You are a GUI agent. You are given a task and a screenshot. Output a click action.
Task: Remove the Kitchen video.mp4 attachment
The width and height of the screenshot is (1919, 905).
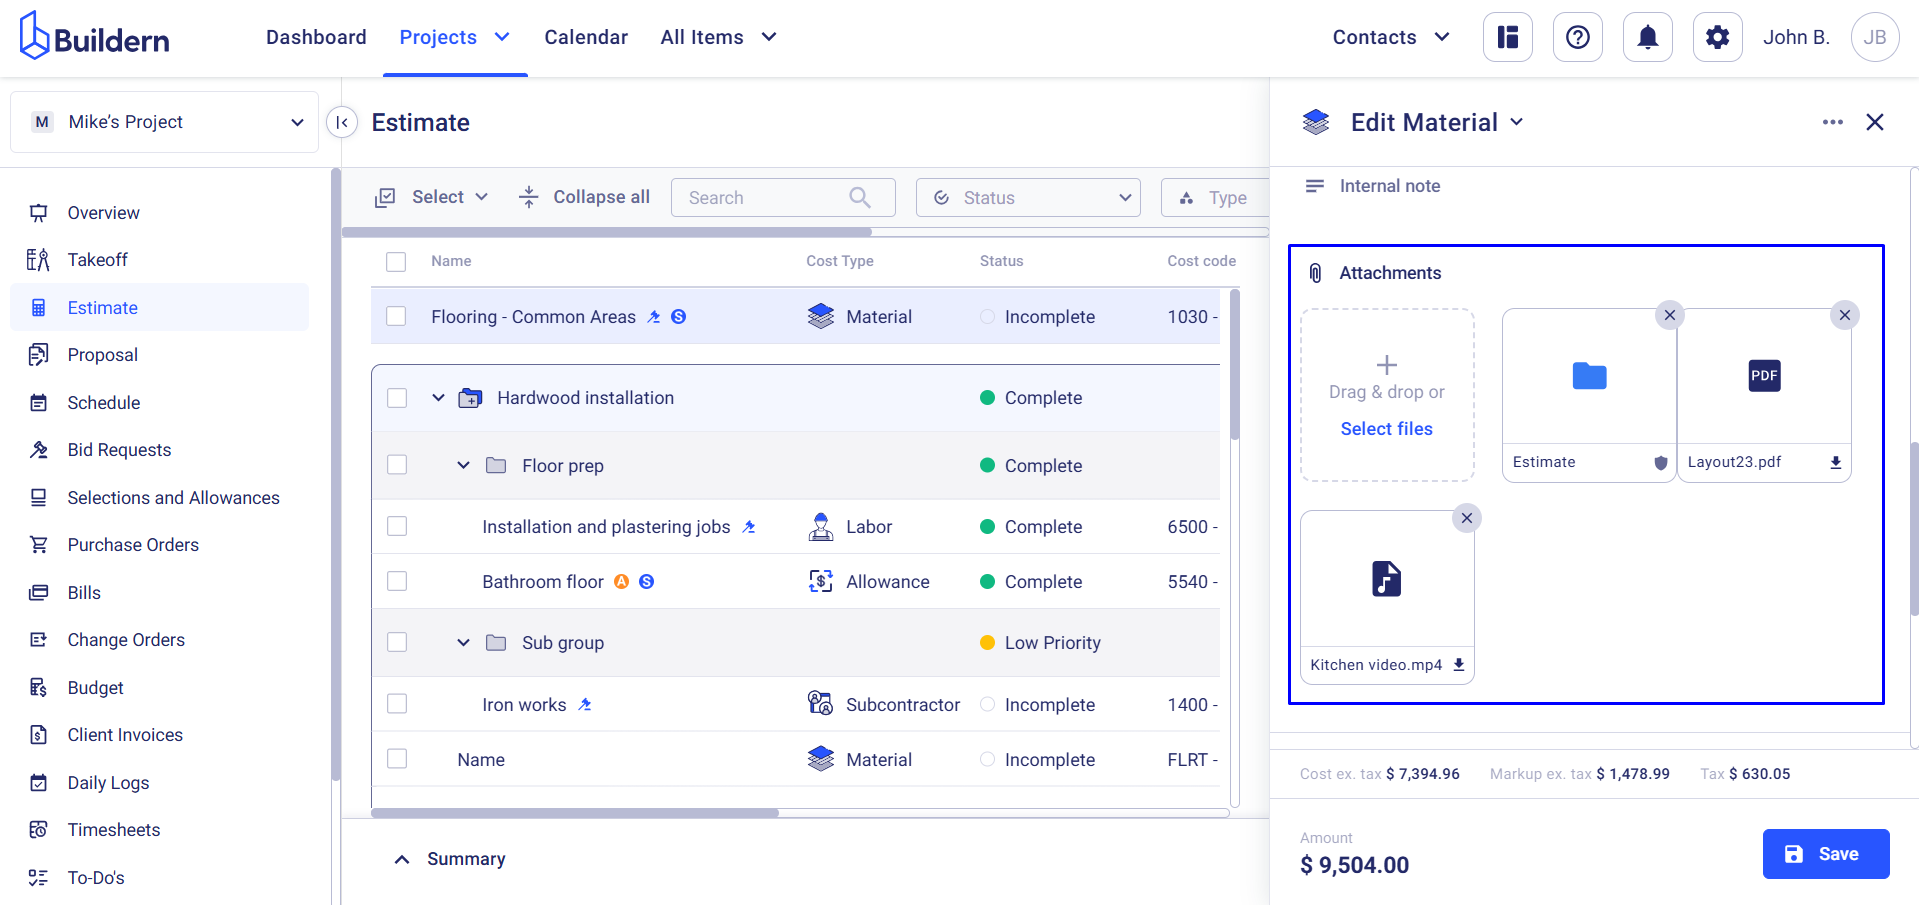pos(1467,518)
